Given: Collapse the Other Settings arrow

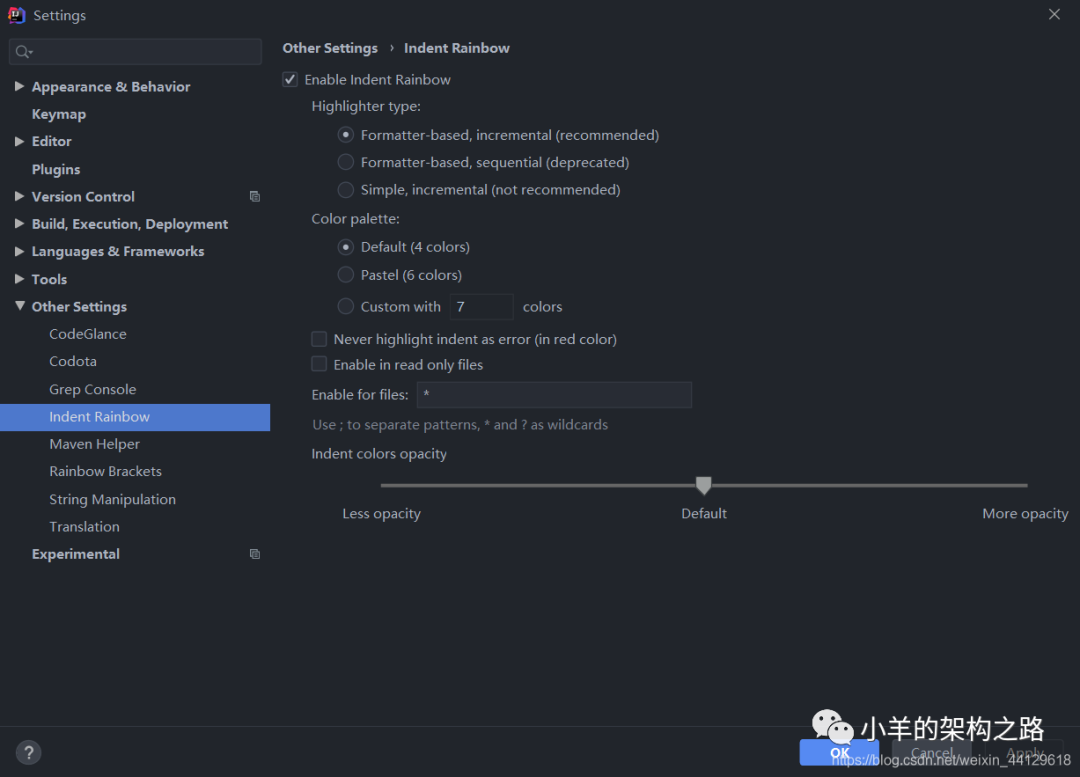Looking at the screenshot, I should pos(19,306).
